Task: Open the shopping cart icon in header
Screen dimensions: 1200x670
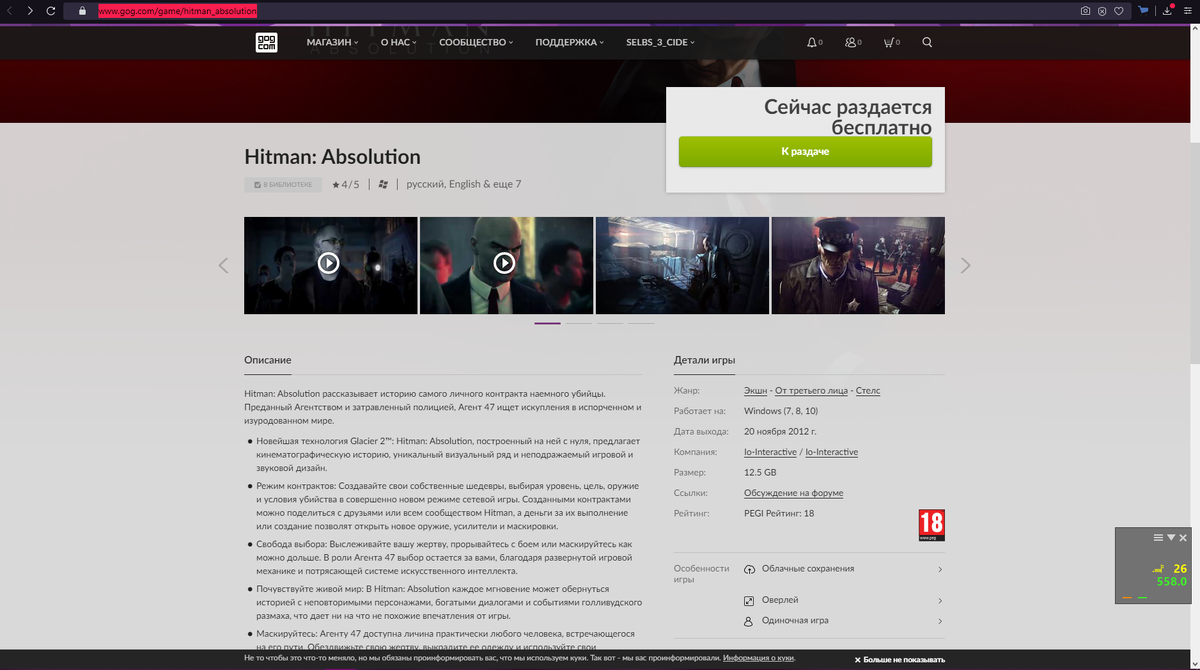Action: pos(888,42)
